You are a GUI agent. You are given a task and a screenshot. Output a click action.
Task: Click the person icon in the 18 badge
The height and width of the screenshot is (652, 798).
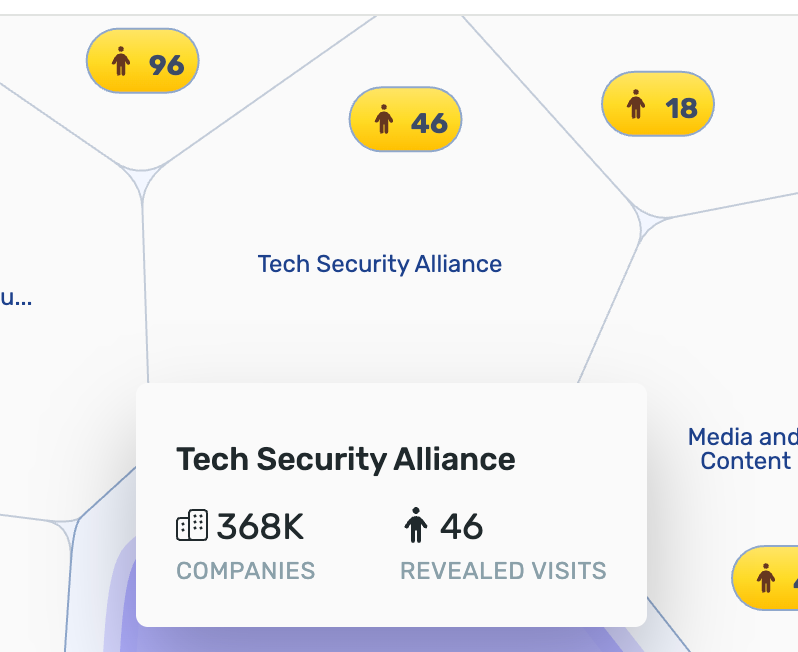tap(636, 104)
